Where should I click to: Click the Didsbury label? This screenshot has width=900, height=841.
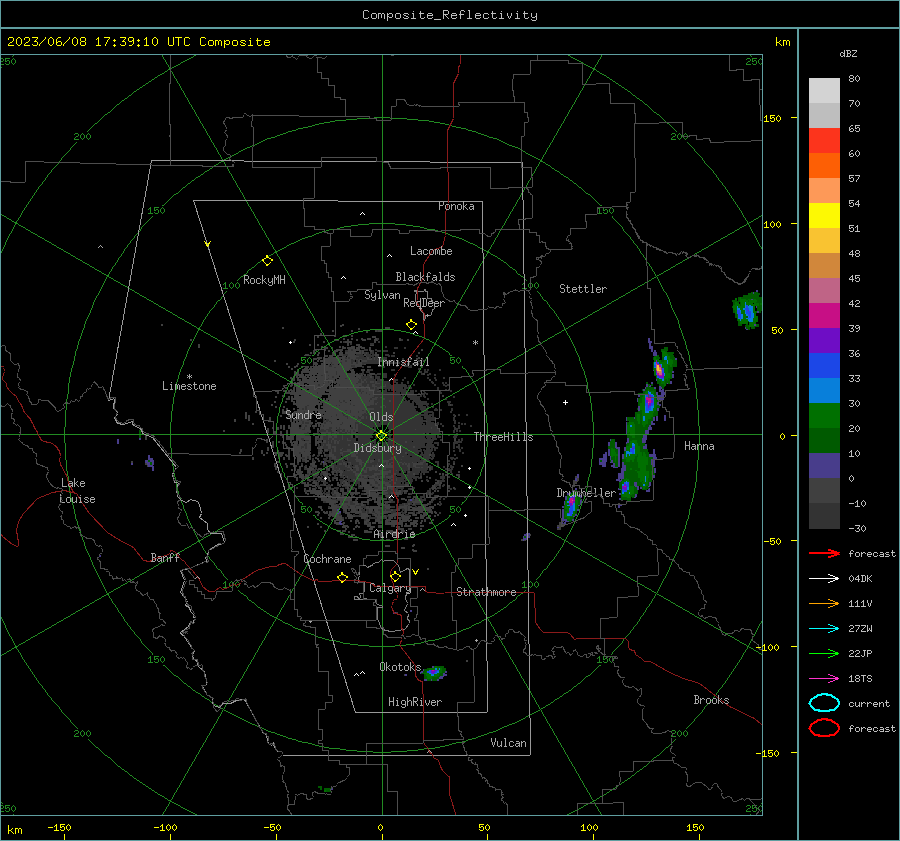(x=377, y=448)
